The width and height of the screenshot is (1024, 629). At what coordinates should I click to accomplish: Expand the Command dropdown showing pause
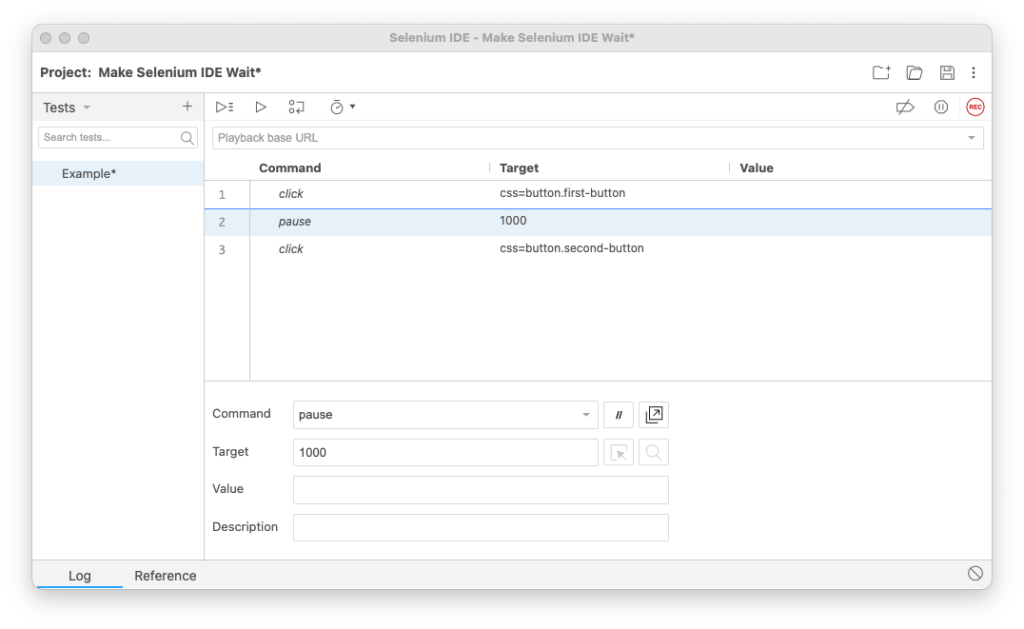point(587,413)
